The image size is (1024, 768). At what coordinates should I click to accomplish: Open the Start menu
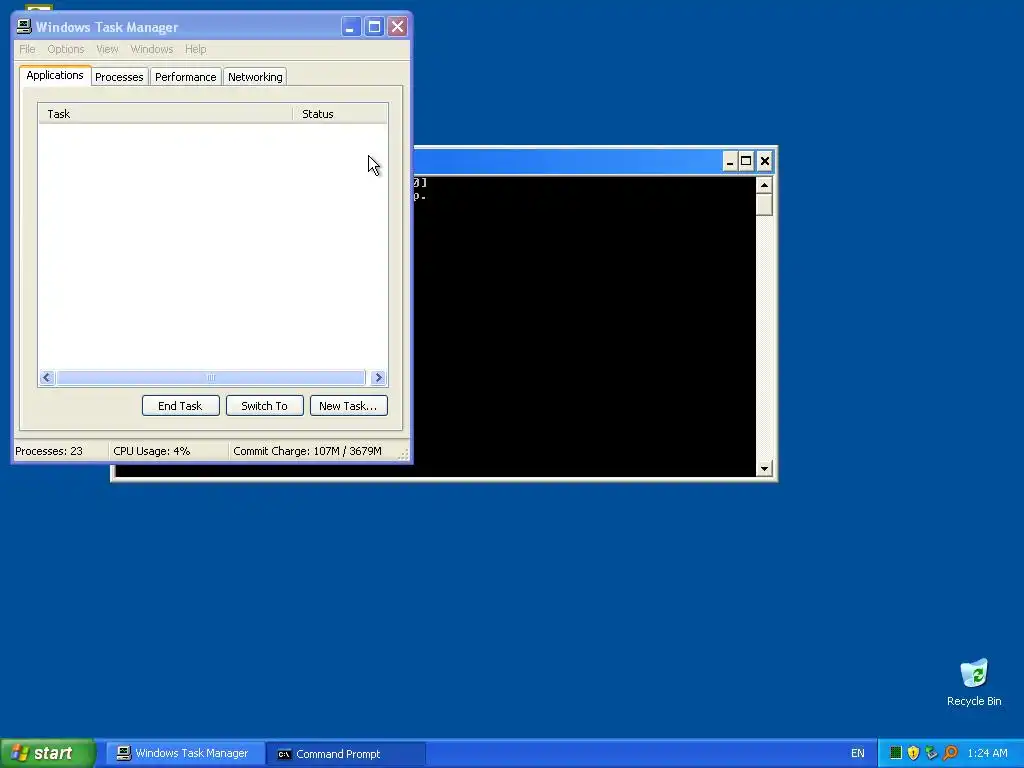[x=48, y=753]
